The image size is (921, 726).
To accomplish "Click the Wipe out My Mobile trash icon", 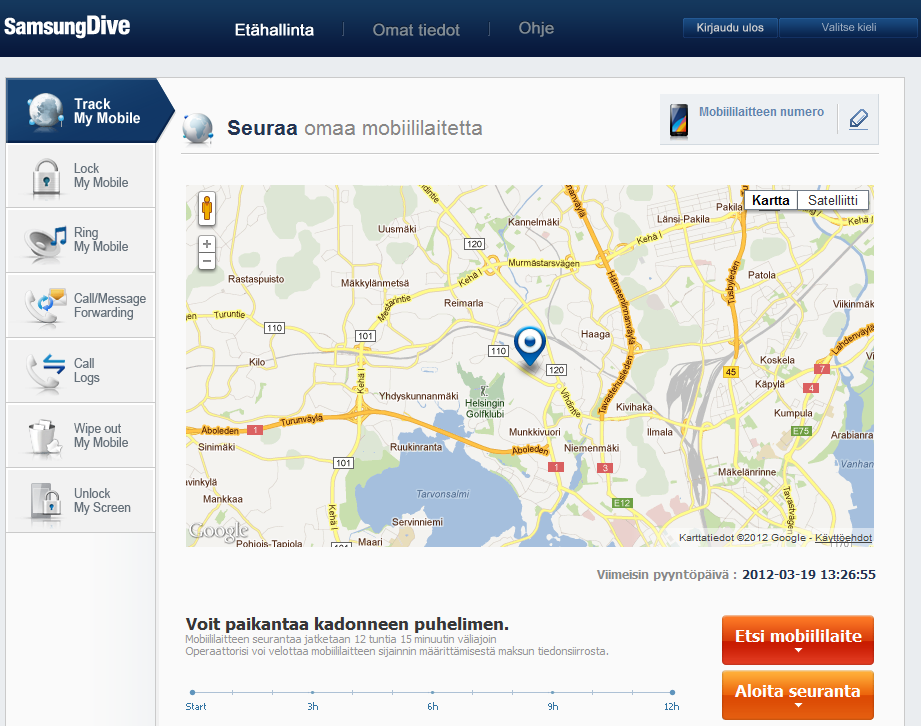I will [45, 436].
